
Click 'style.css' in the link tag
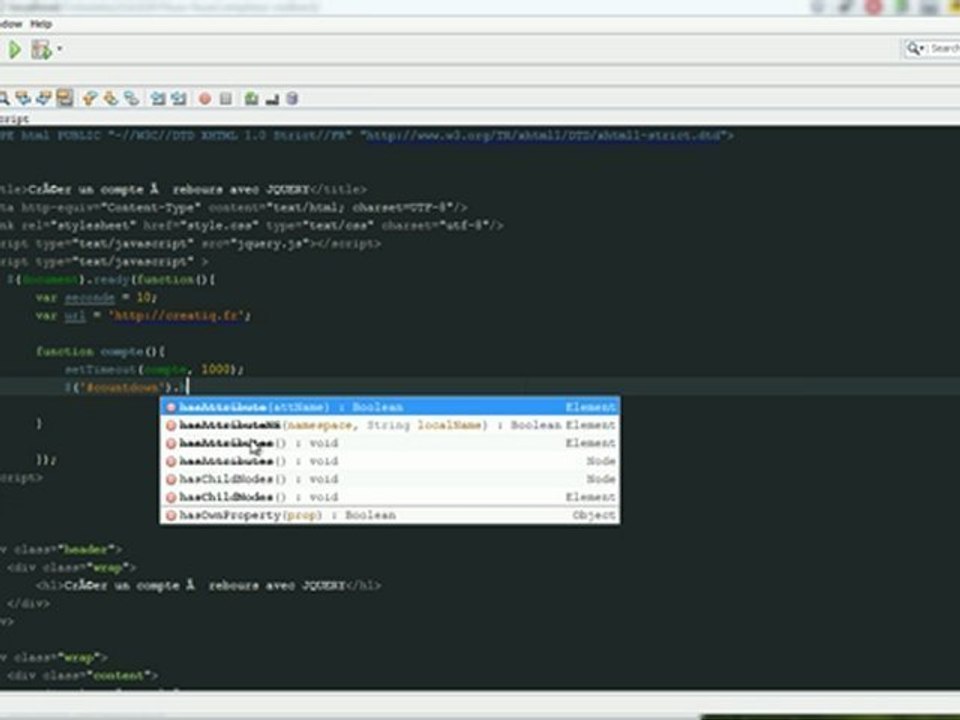pyautogui.click(x=224, y=225)
